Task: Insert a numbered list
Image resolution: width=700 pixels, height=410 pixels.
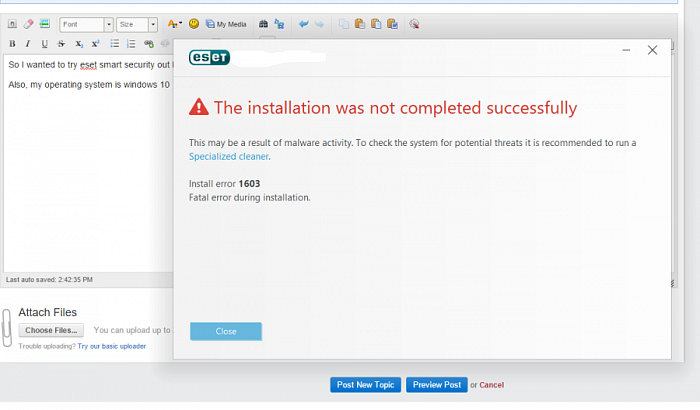Action: coord(131,44)
